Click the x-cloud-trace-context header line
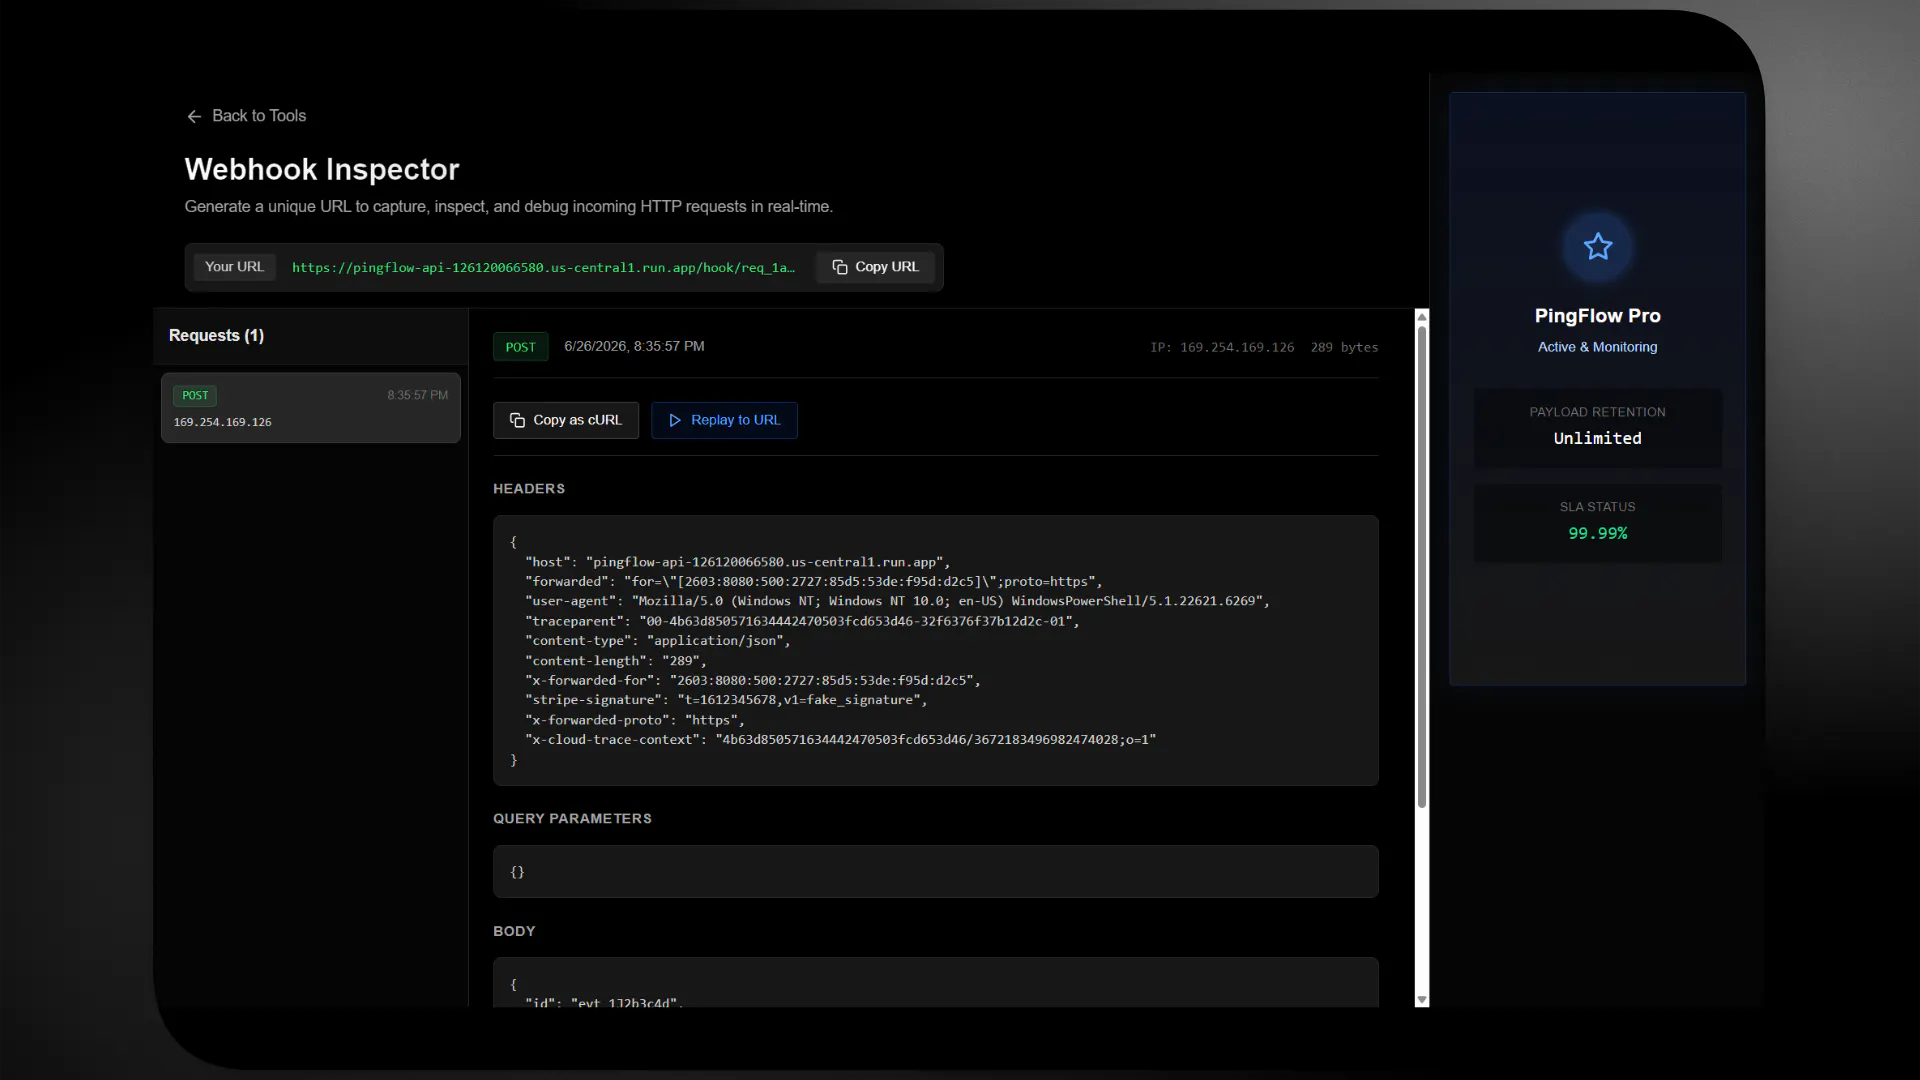This screenshot has height=1080, width=1920. click(x=840, y=740)
